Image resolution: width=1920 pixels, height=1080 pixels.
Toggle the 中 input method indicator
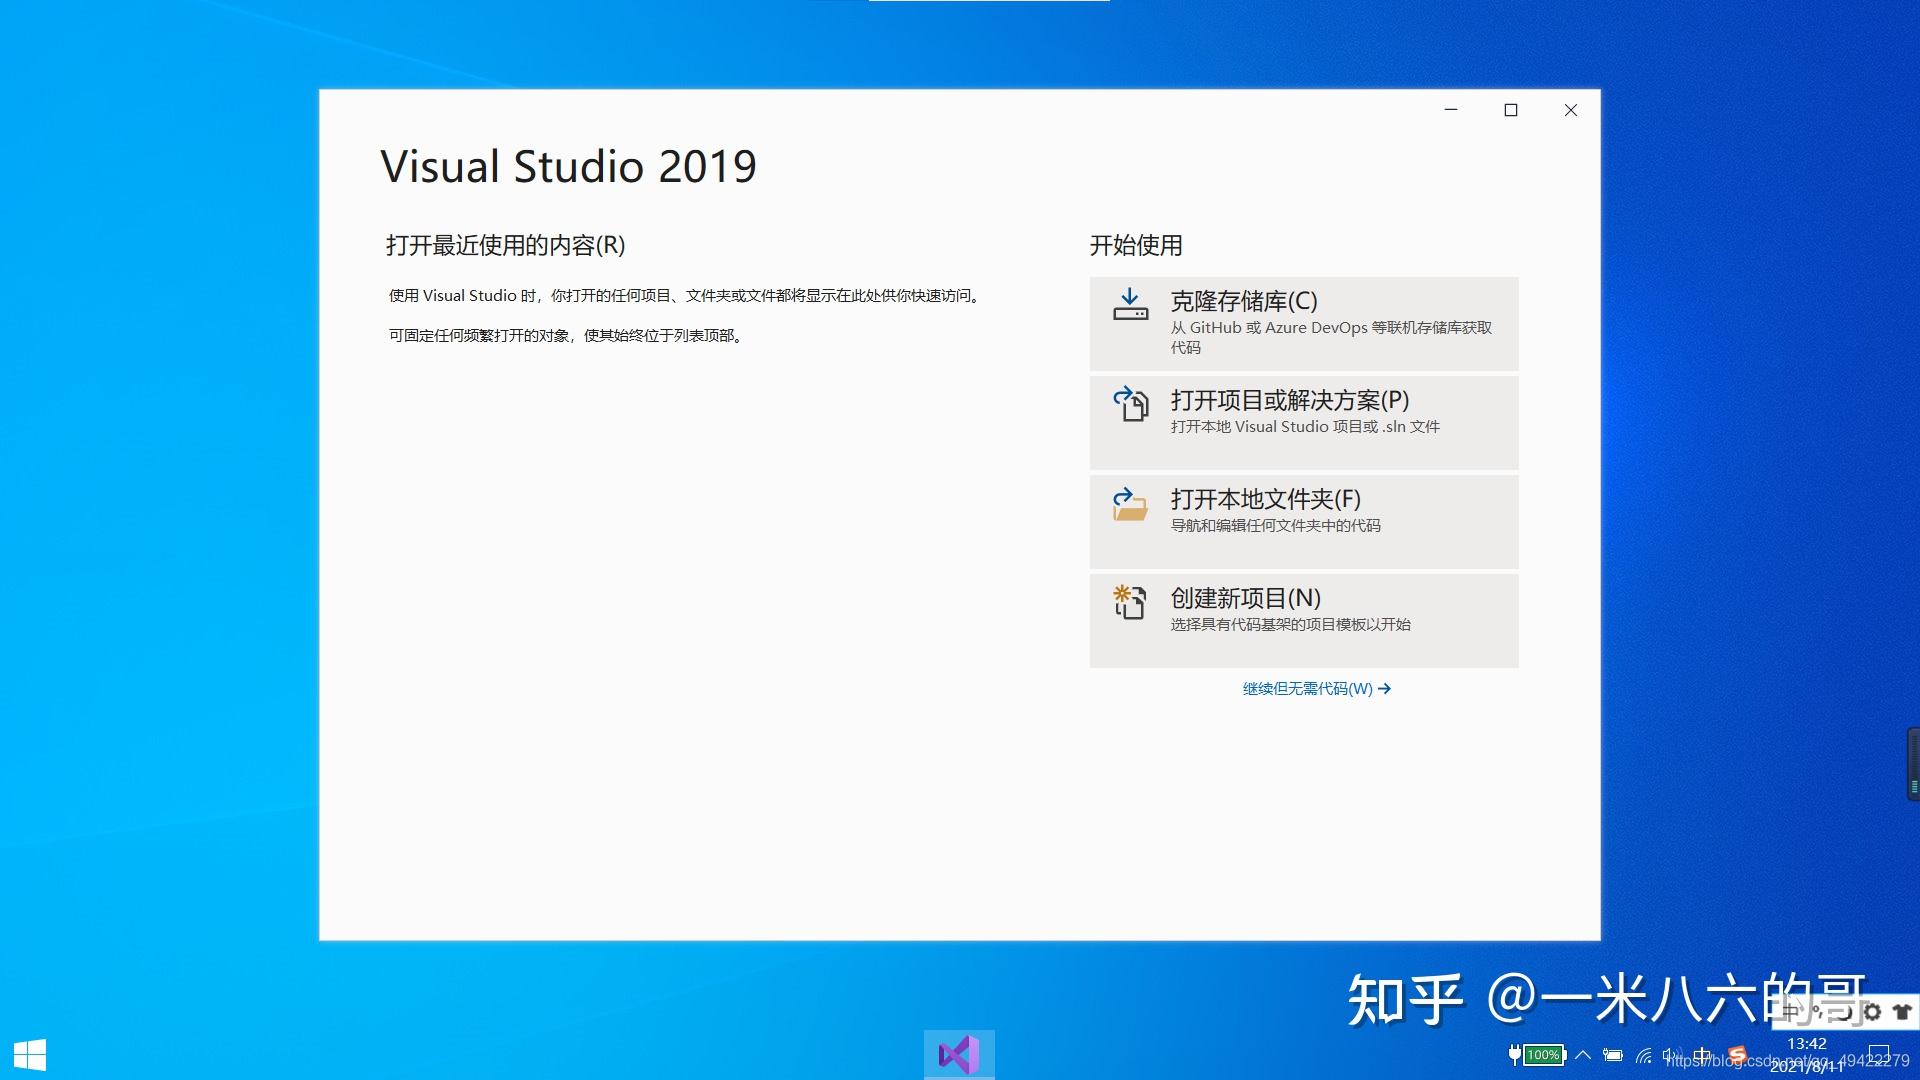[1700, 1055]
